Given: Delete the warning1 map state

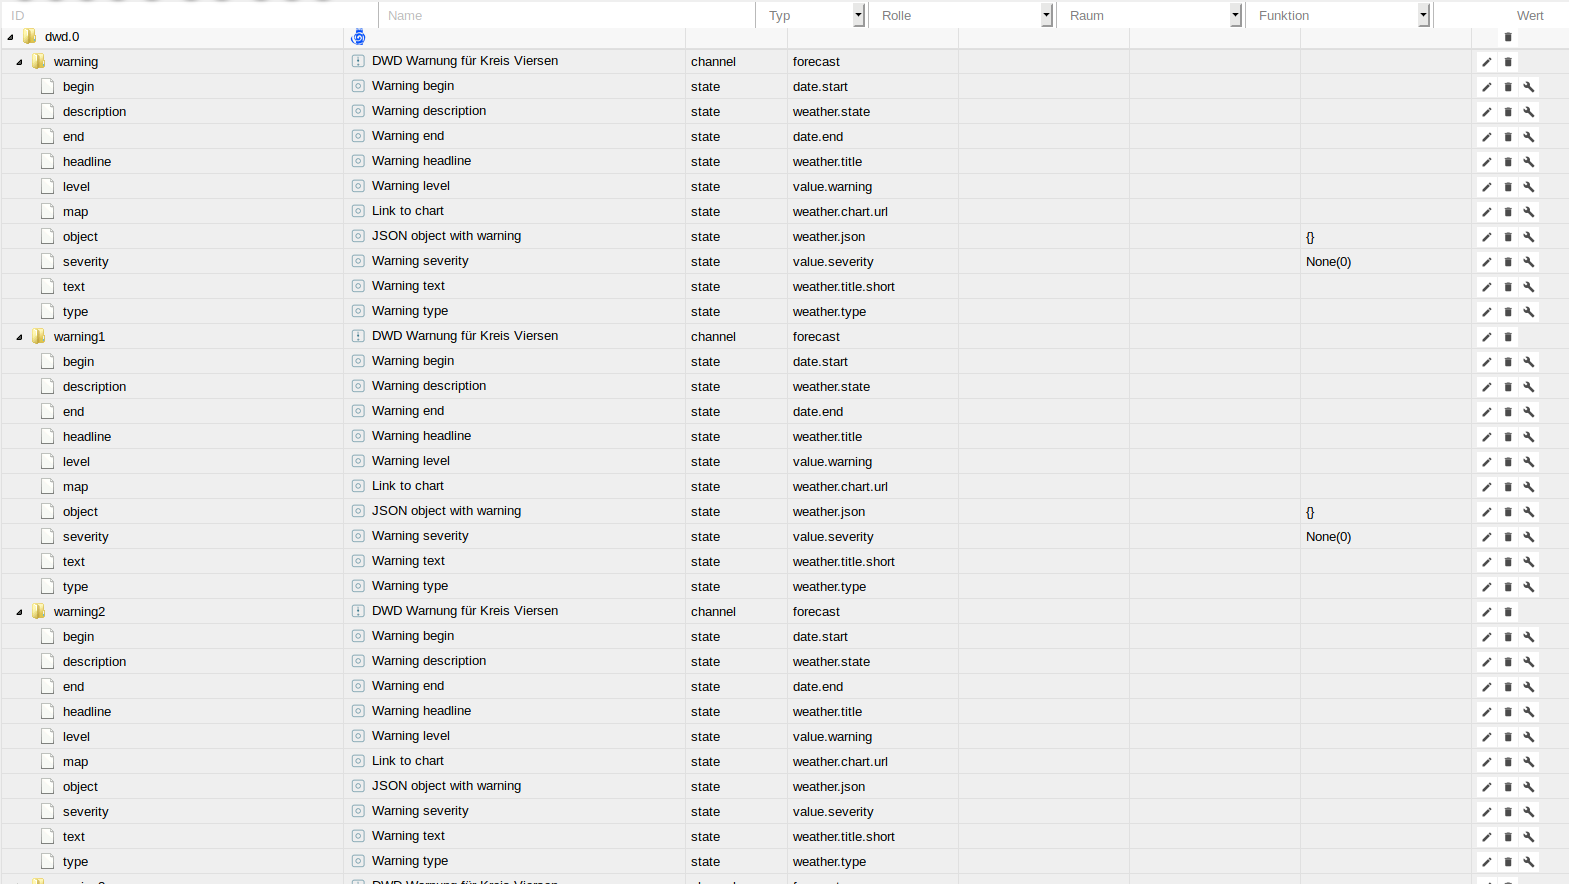Looking at the screenshot, I should pos(1508,487).
